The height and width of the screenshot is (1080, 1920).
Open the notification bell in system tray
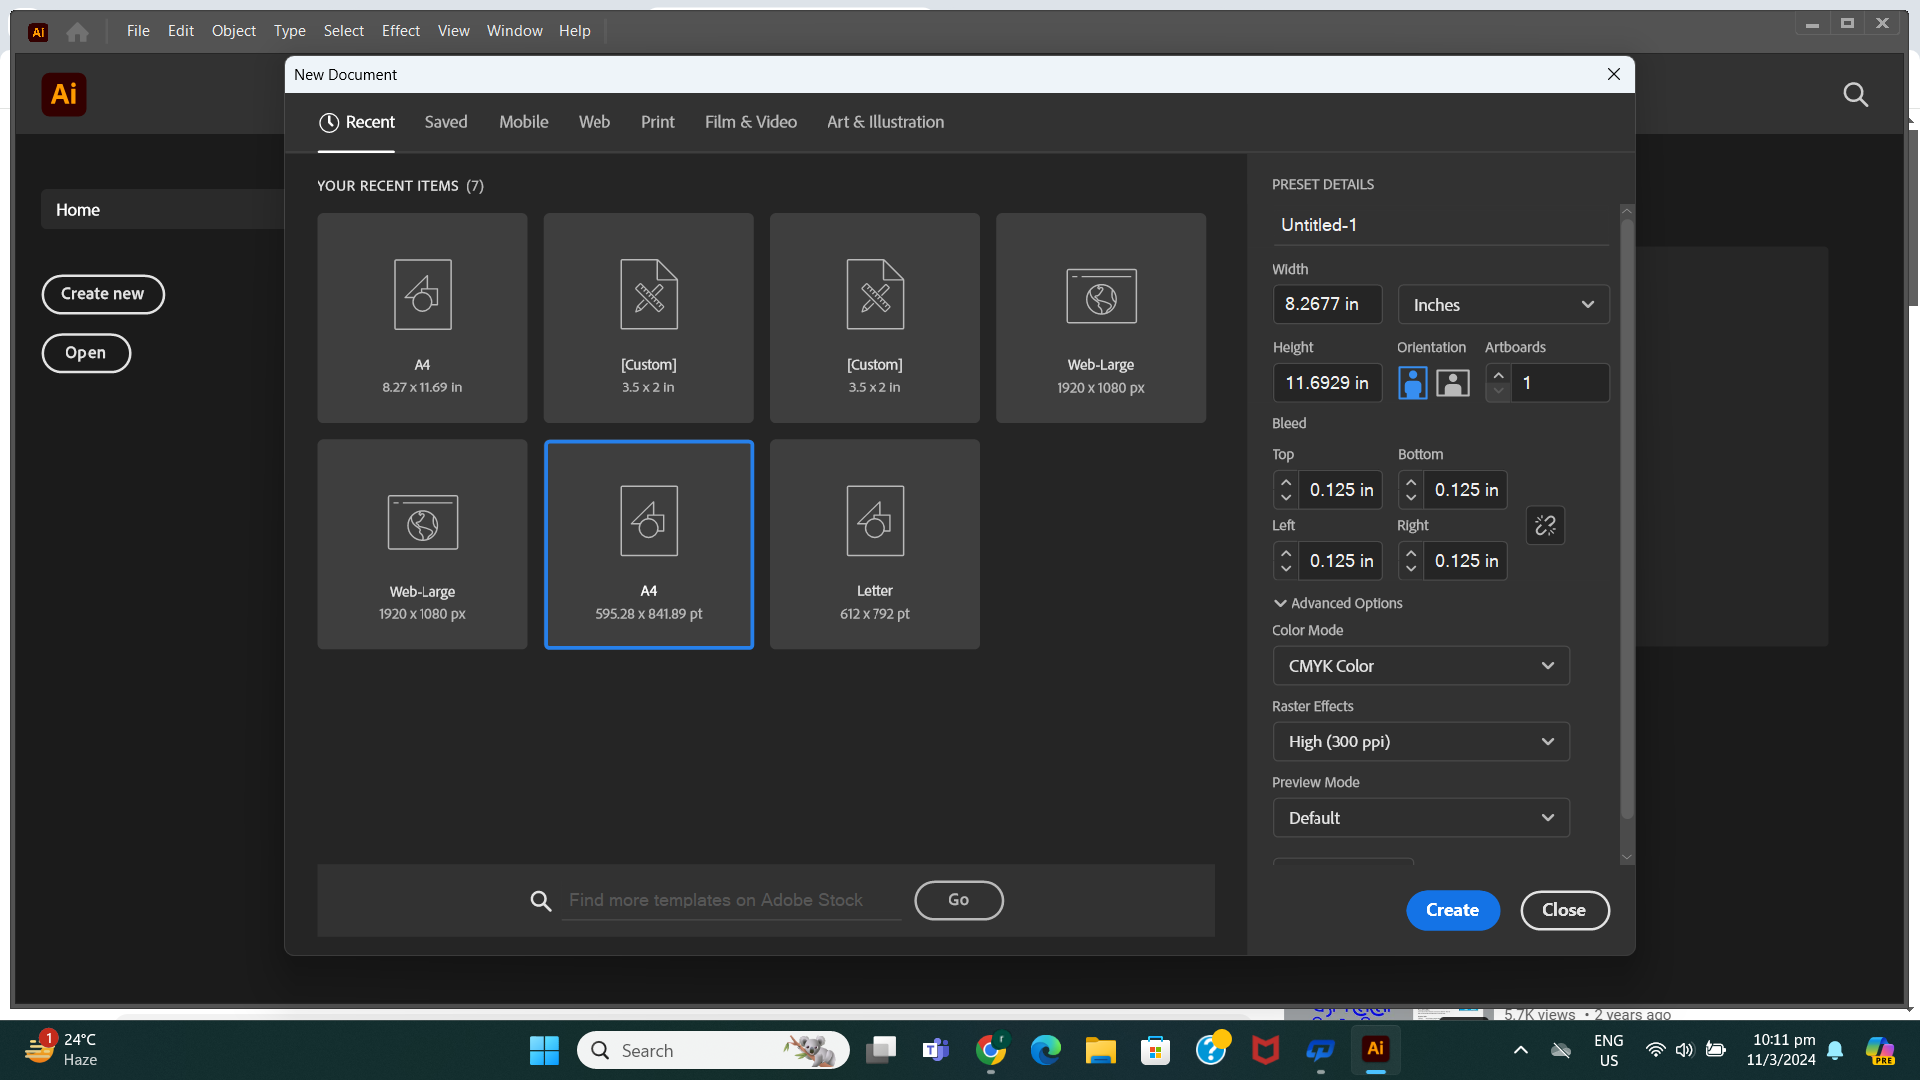tap(1835, 1050)
